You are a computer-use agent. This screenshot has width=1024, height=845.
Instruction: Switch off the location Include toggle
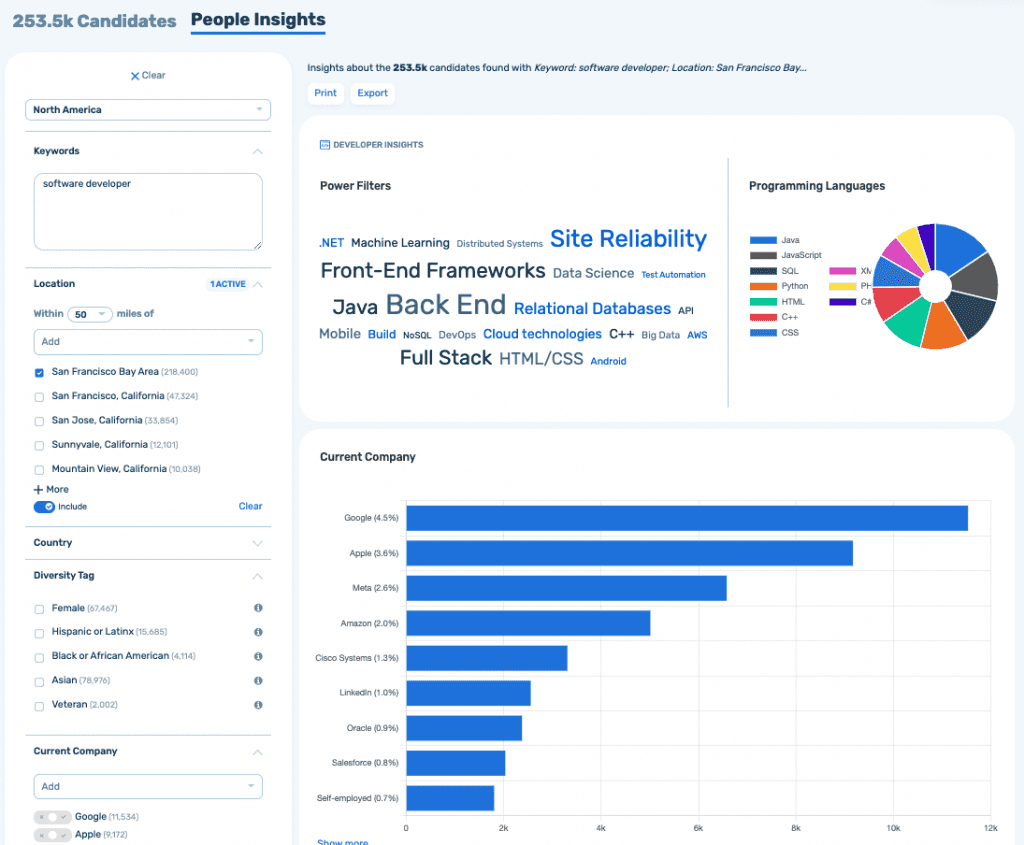(x=44, y=507)
